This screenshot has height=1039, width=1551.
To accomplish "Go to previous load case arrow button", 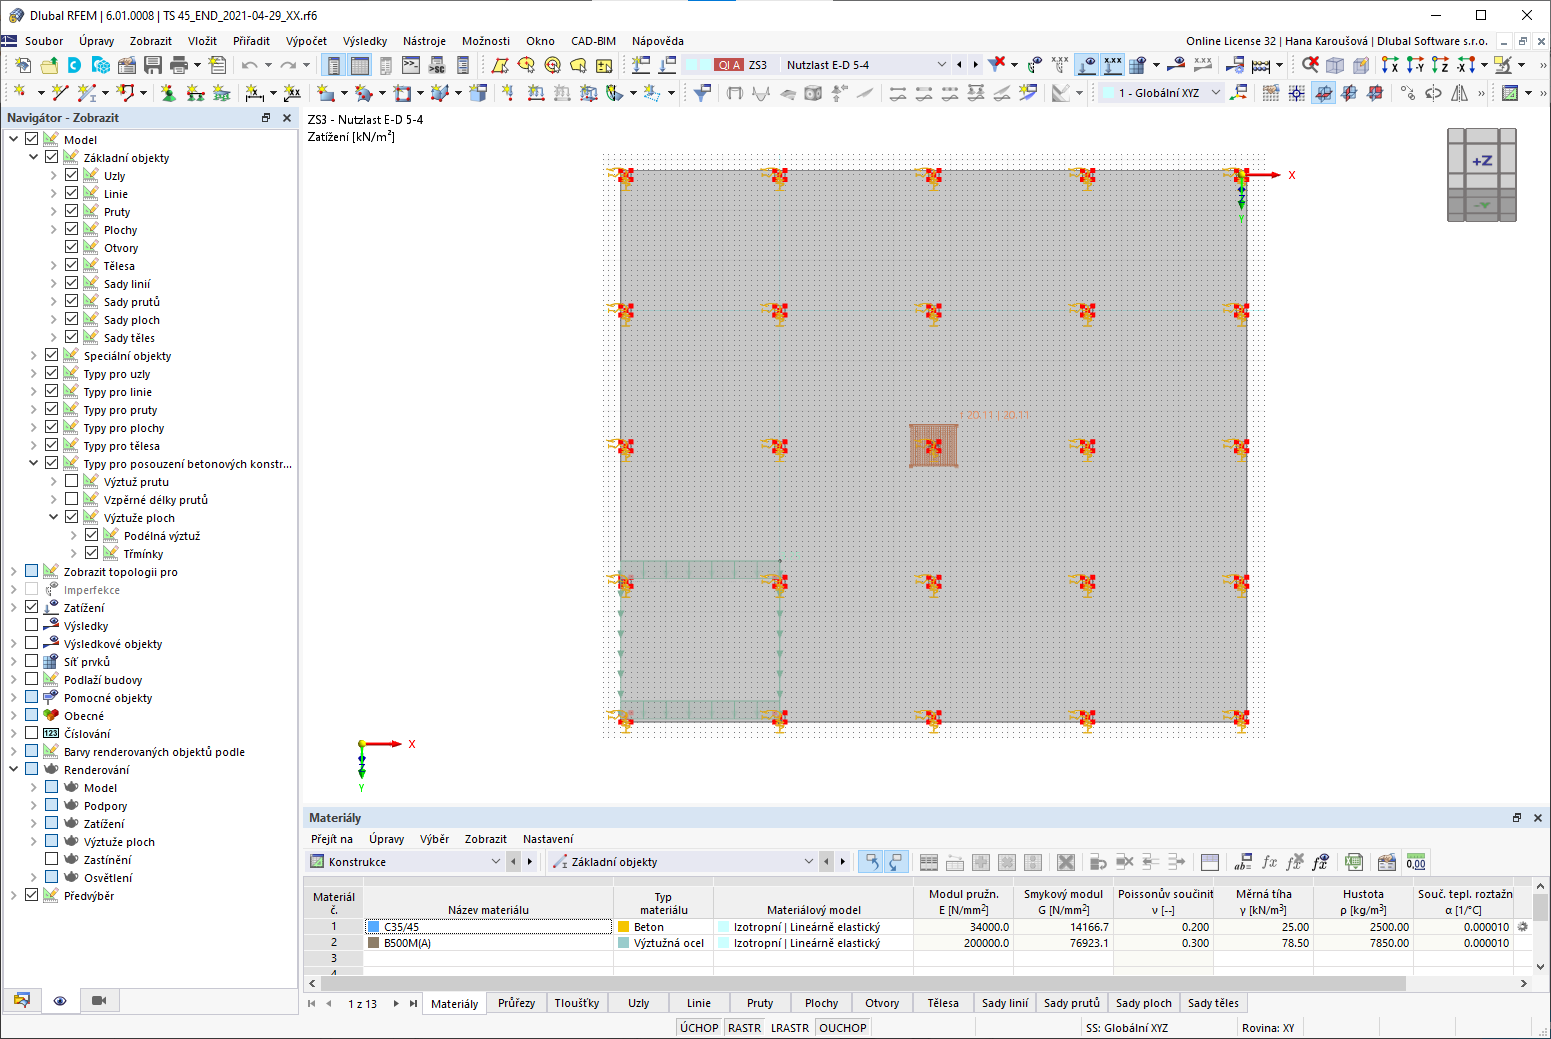I will pyautogui.click(x=960, y=65).
